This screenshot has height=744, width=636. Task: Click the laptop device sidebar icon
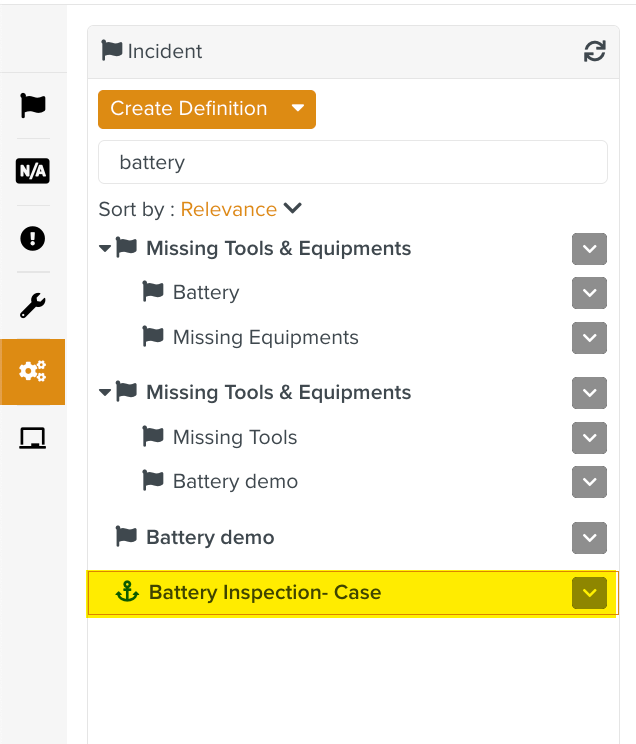coord(33,438)
